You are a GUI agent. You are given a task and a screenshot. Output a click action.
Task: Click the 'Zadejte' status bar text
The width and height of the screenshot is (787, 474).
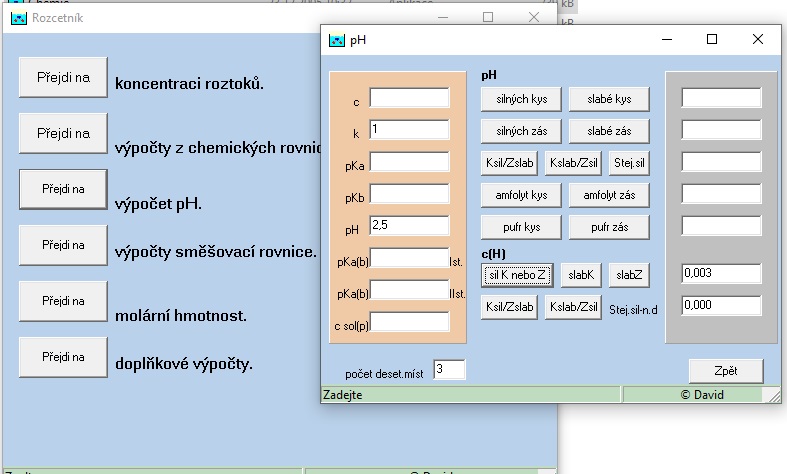coord(343,395)
